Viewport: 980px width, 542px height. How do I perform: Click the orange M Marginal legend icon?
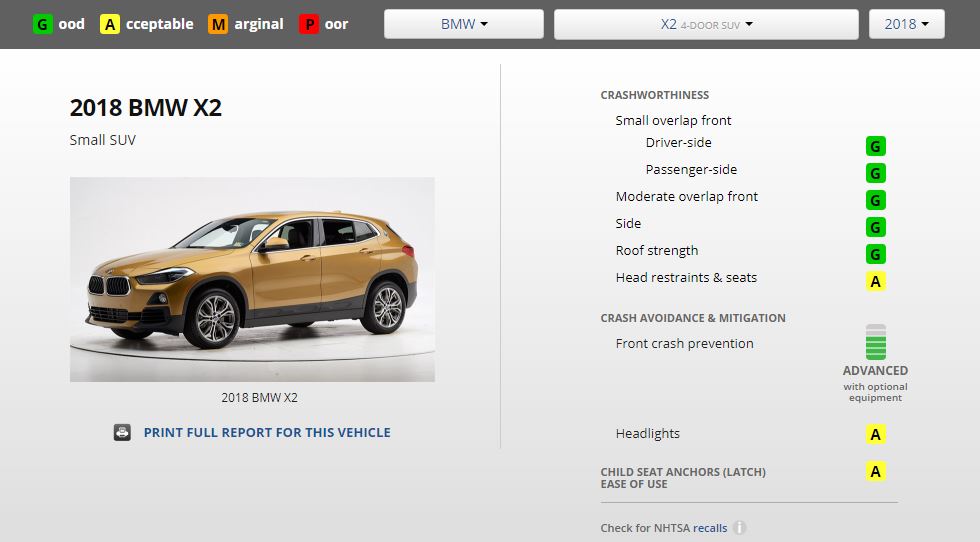click(x=218, y=24)
